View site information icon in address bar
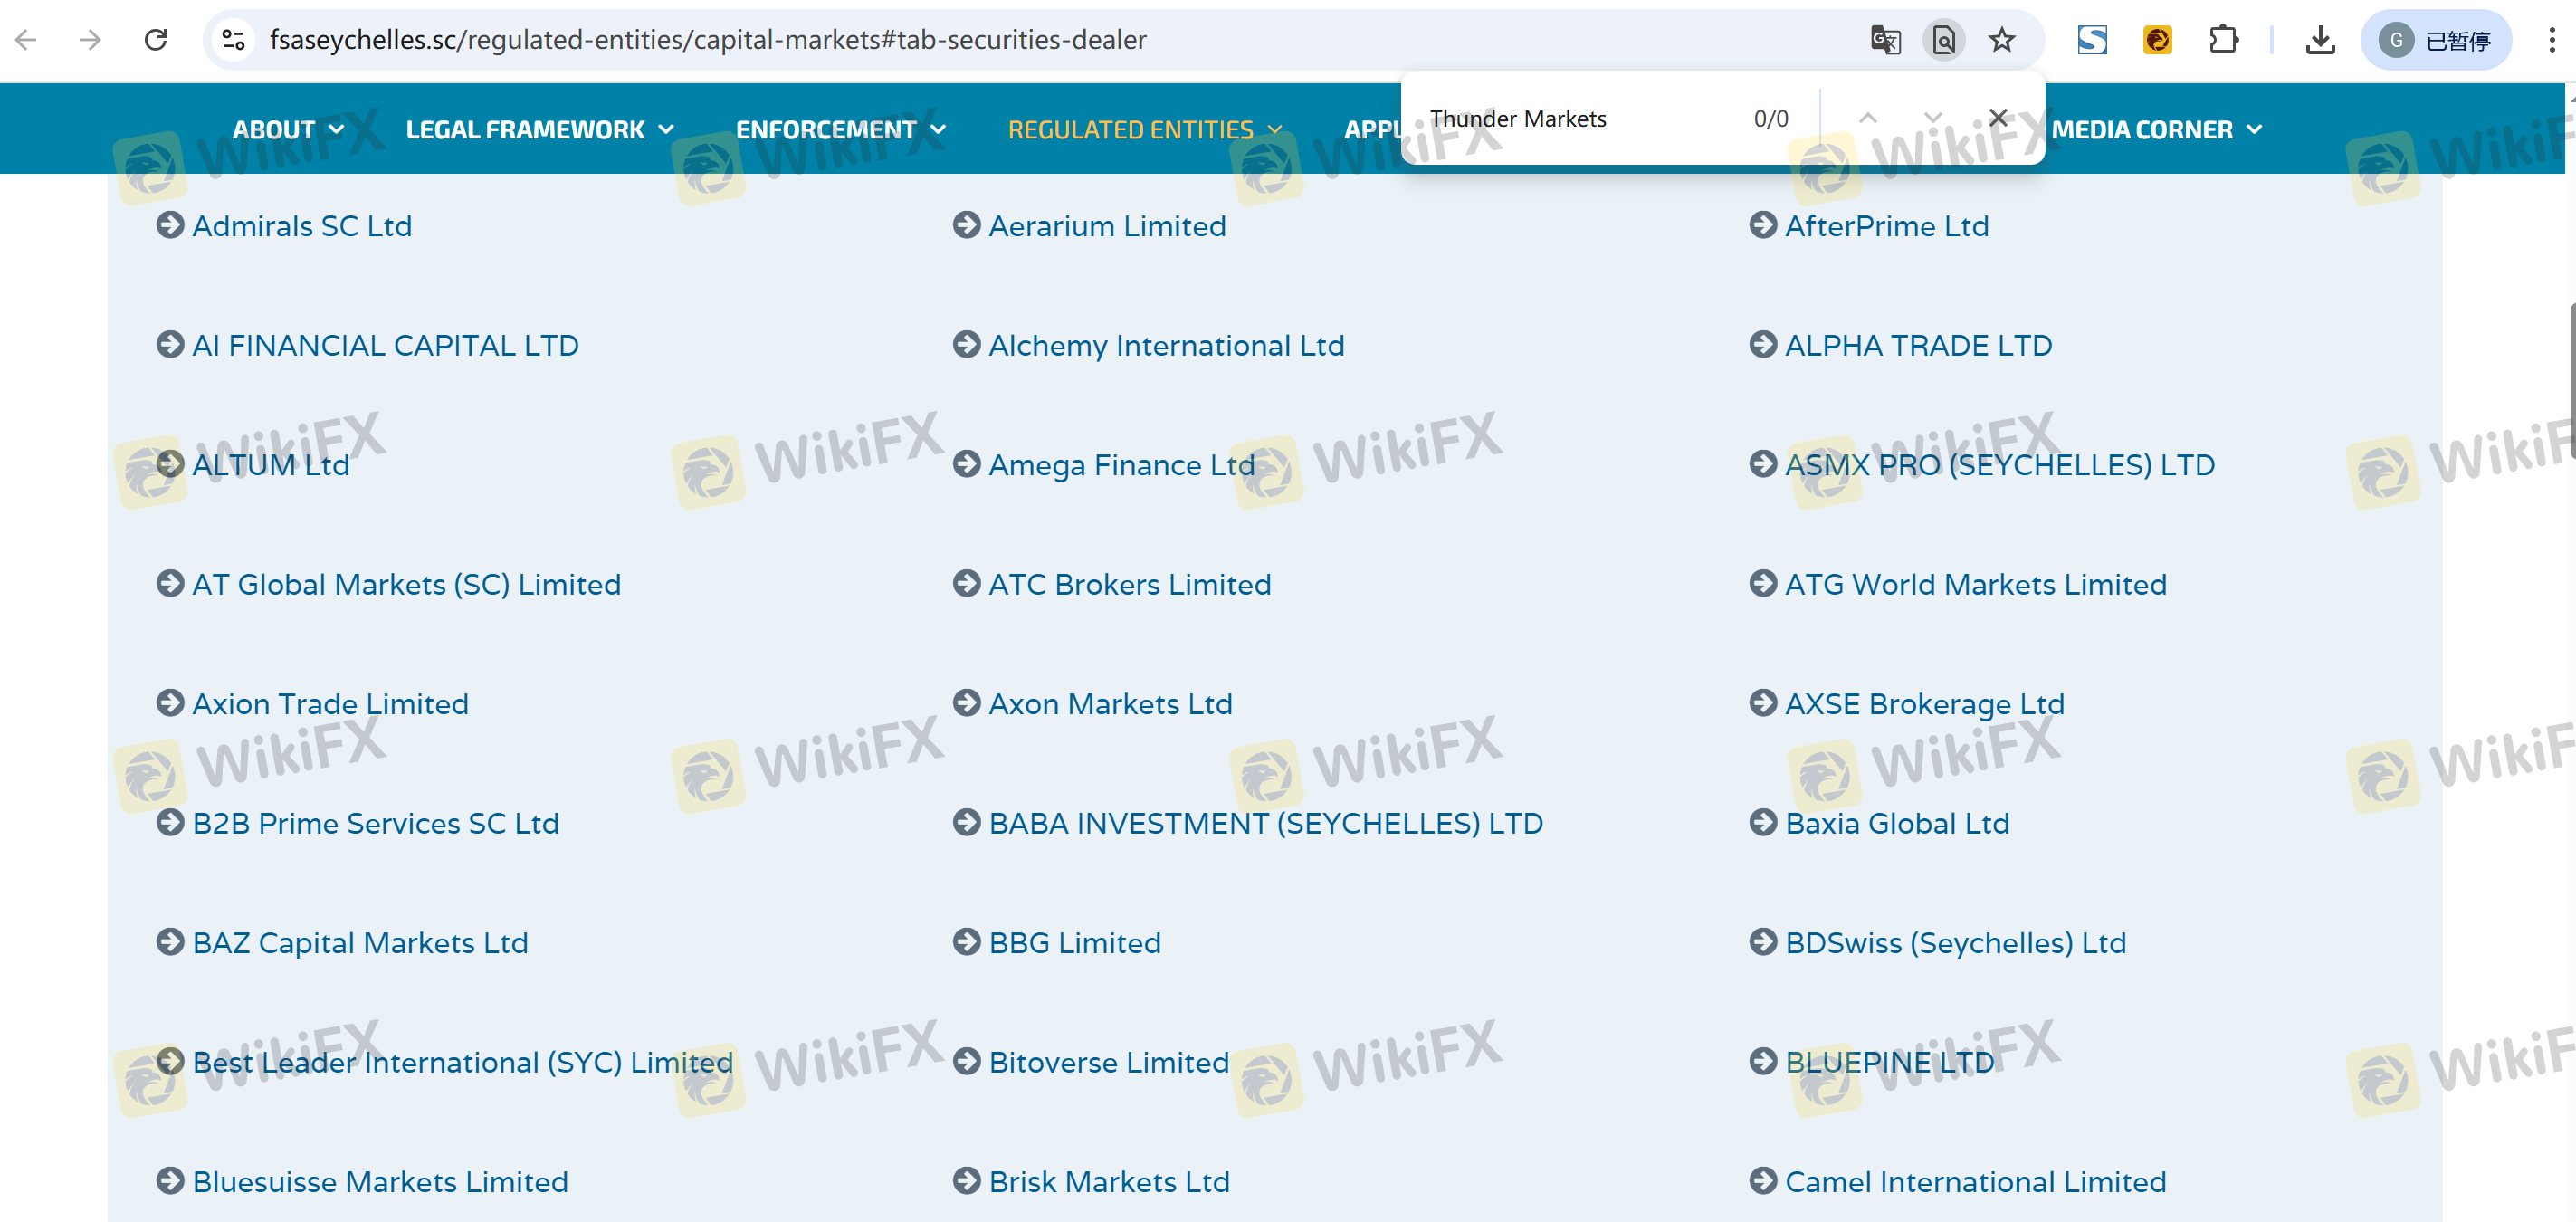This screenshot has width=2576, height=1222. [234, 40]
